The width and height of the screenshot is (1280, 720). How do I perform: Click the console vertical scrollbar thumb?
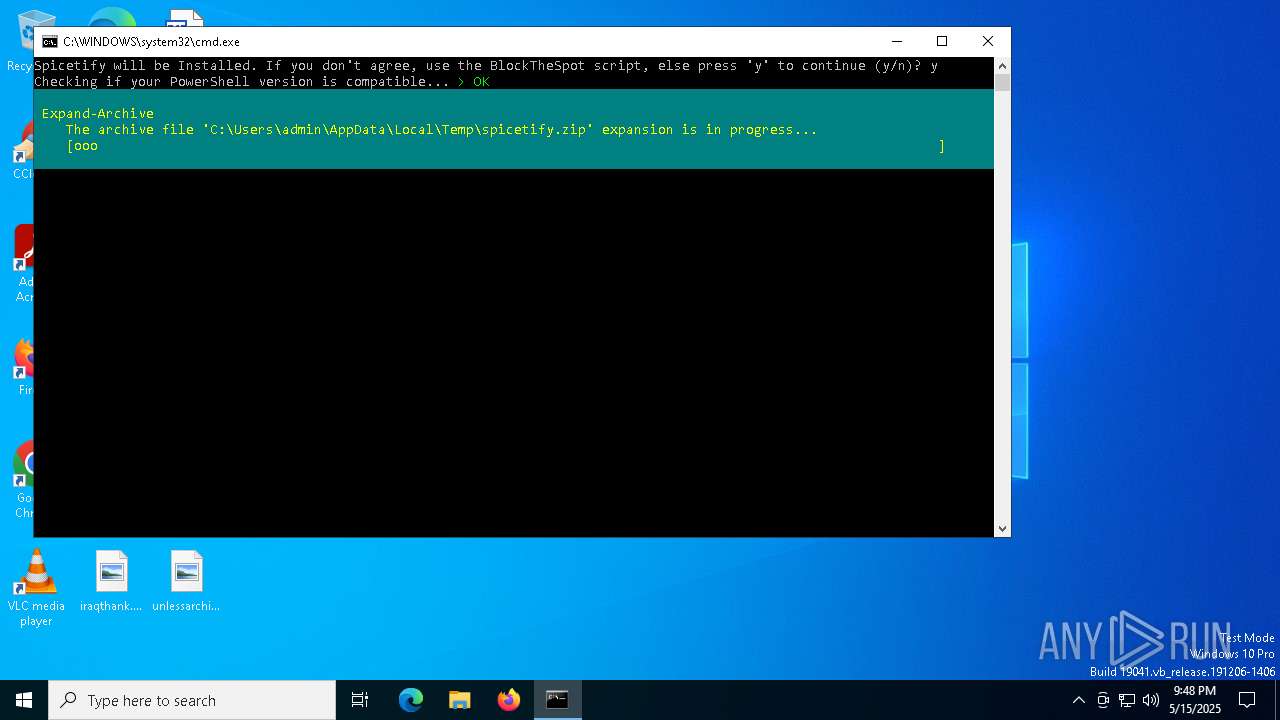(1002, 83)
